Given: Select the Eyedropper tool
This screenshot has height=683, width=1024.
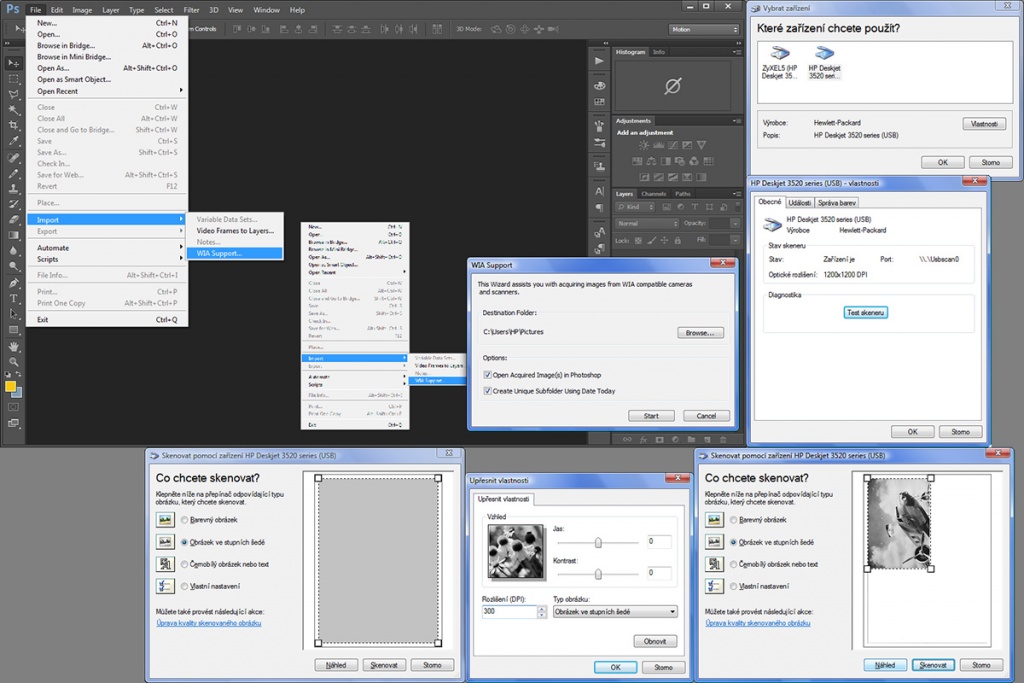Looking at the screenshot, I should point(13,141).
